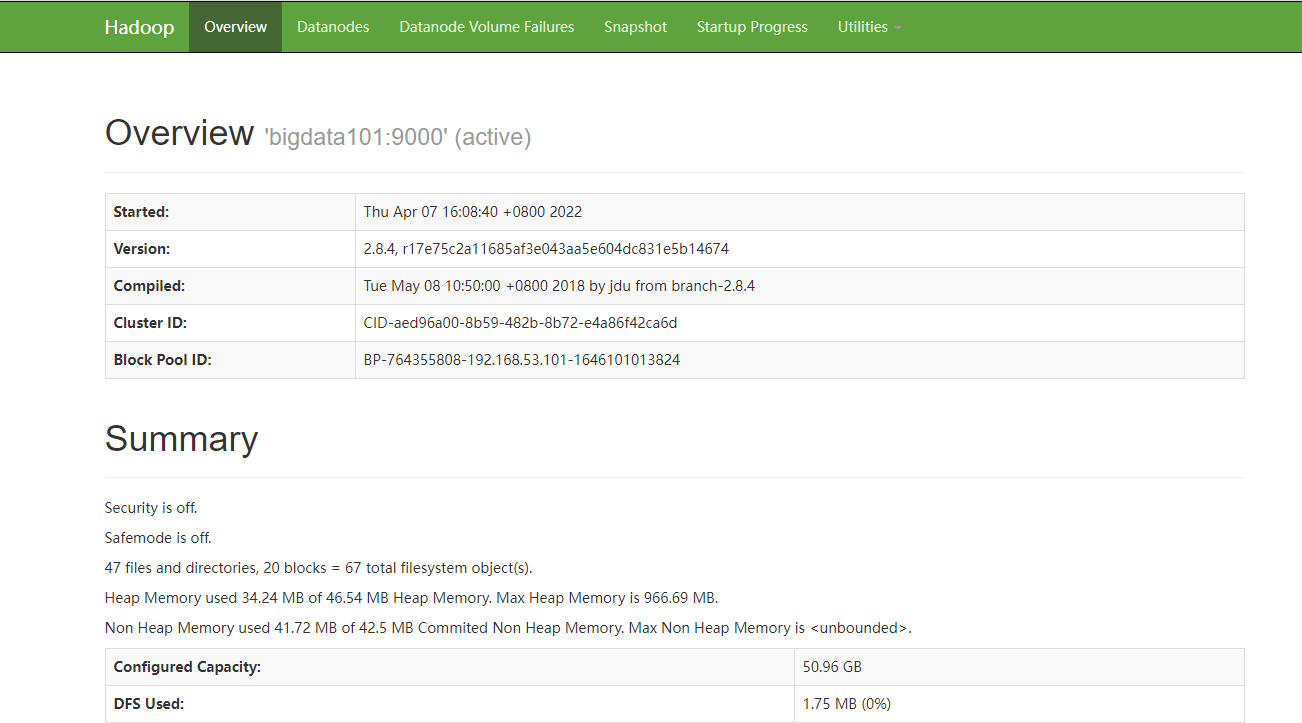Select the BP-764355808 block pool value
This screenshot has height=723, width=1302.
click(x=522, y=360)
